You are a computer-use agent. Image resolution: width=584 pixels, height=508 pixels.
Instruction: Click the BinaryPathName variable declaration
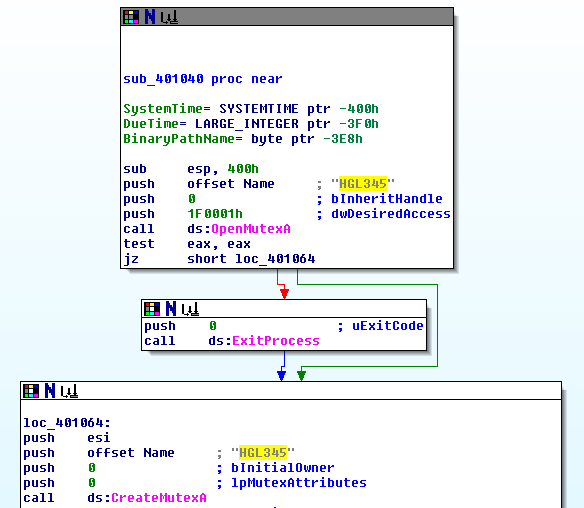click(x=243, y=139)
